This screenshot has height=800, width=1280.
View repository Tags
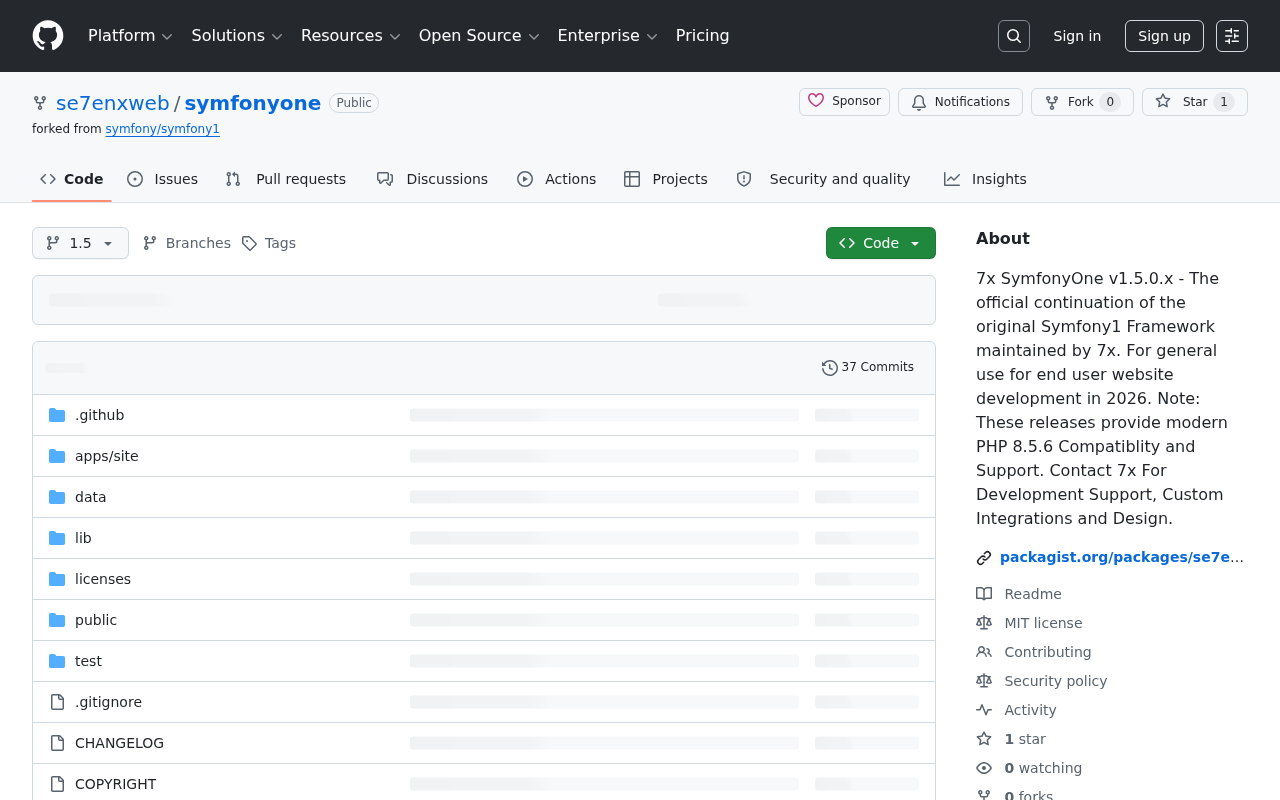pyautogui.click(x=269, y=243)
